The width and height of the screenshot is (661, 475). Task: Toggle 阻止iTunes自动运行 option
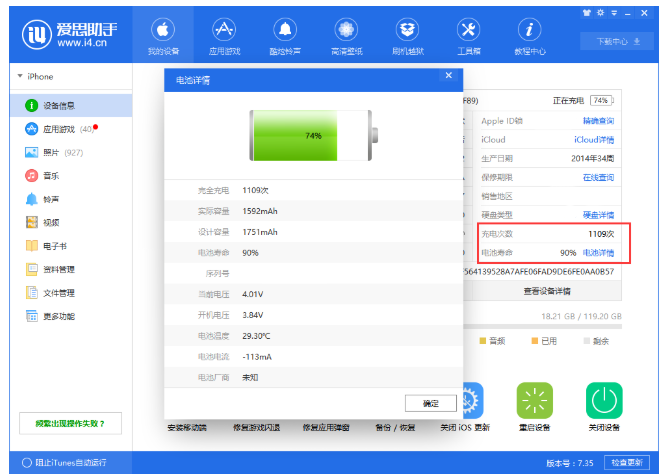click(x=27, y=462)
